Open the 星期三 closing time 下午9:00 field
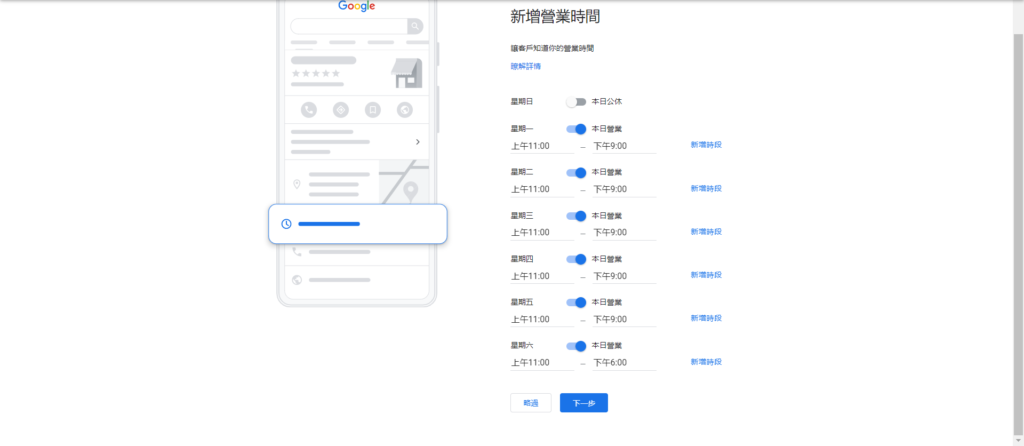 point(623,233)
